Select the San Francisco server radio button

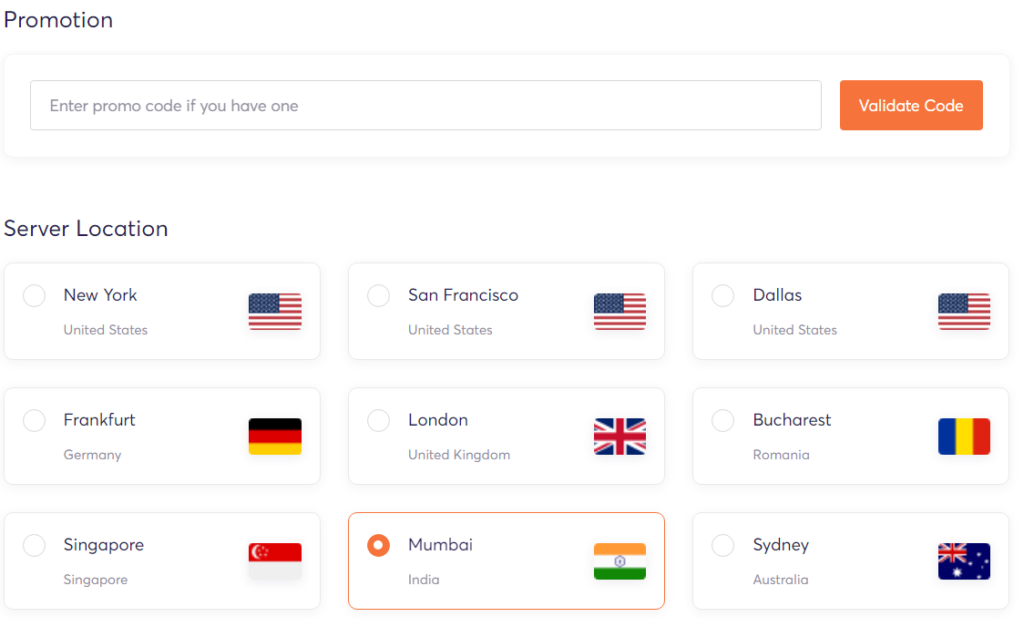point(378,295)
